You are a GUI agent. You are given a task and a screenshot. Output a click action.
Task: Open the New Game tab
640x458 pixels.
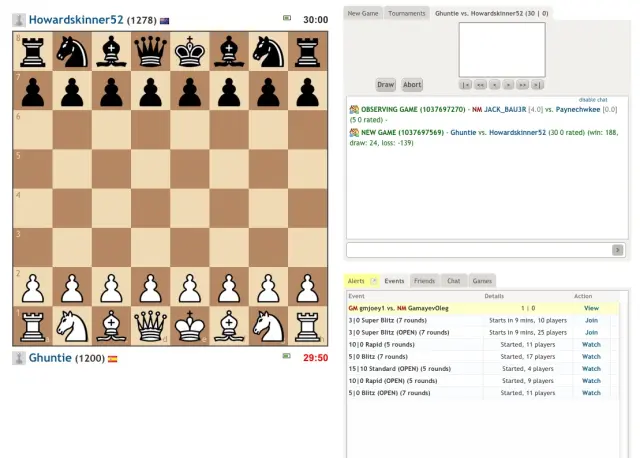[362, 13]
